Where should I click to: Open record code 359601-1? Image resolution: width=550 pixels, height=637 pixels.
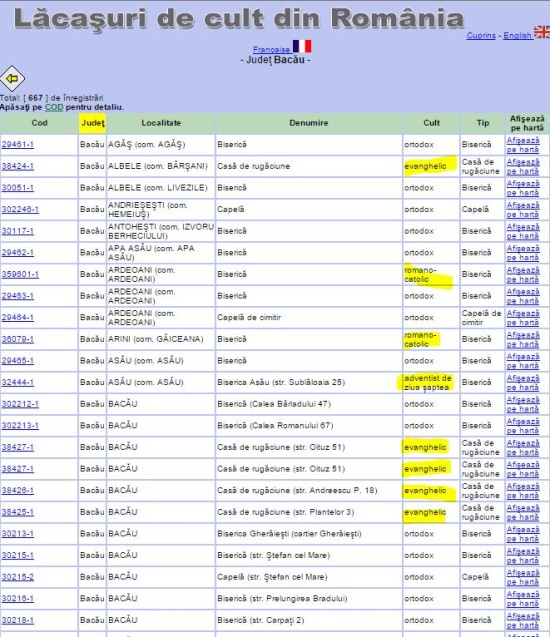[20, 274]
